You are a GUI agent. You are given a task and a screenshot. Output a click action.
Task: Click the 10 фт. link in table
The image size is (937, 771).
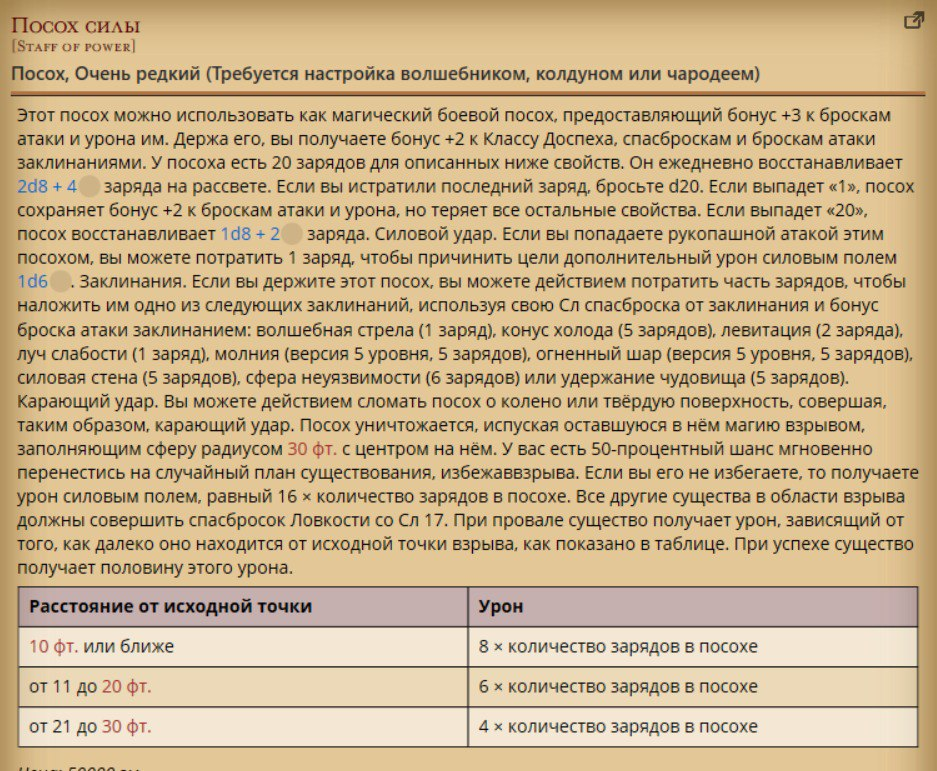pyautogui.click(x=53, y=646)
